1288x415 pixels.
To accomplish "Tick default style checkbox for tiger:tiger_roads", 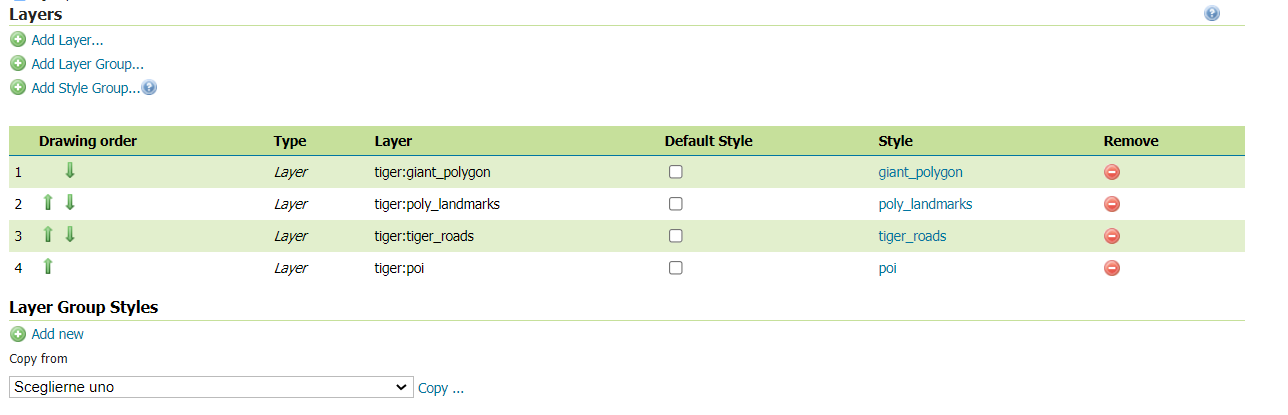I will click(x=676, y=236).
